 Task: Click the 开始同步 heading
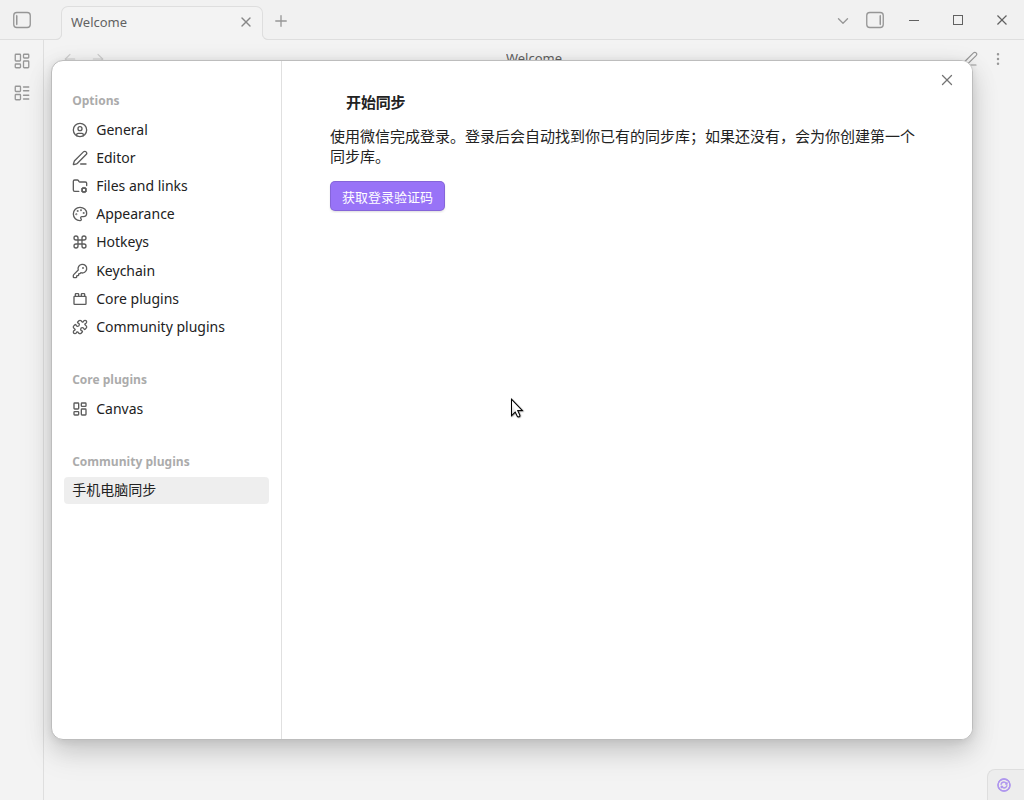click(376, 103)
